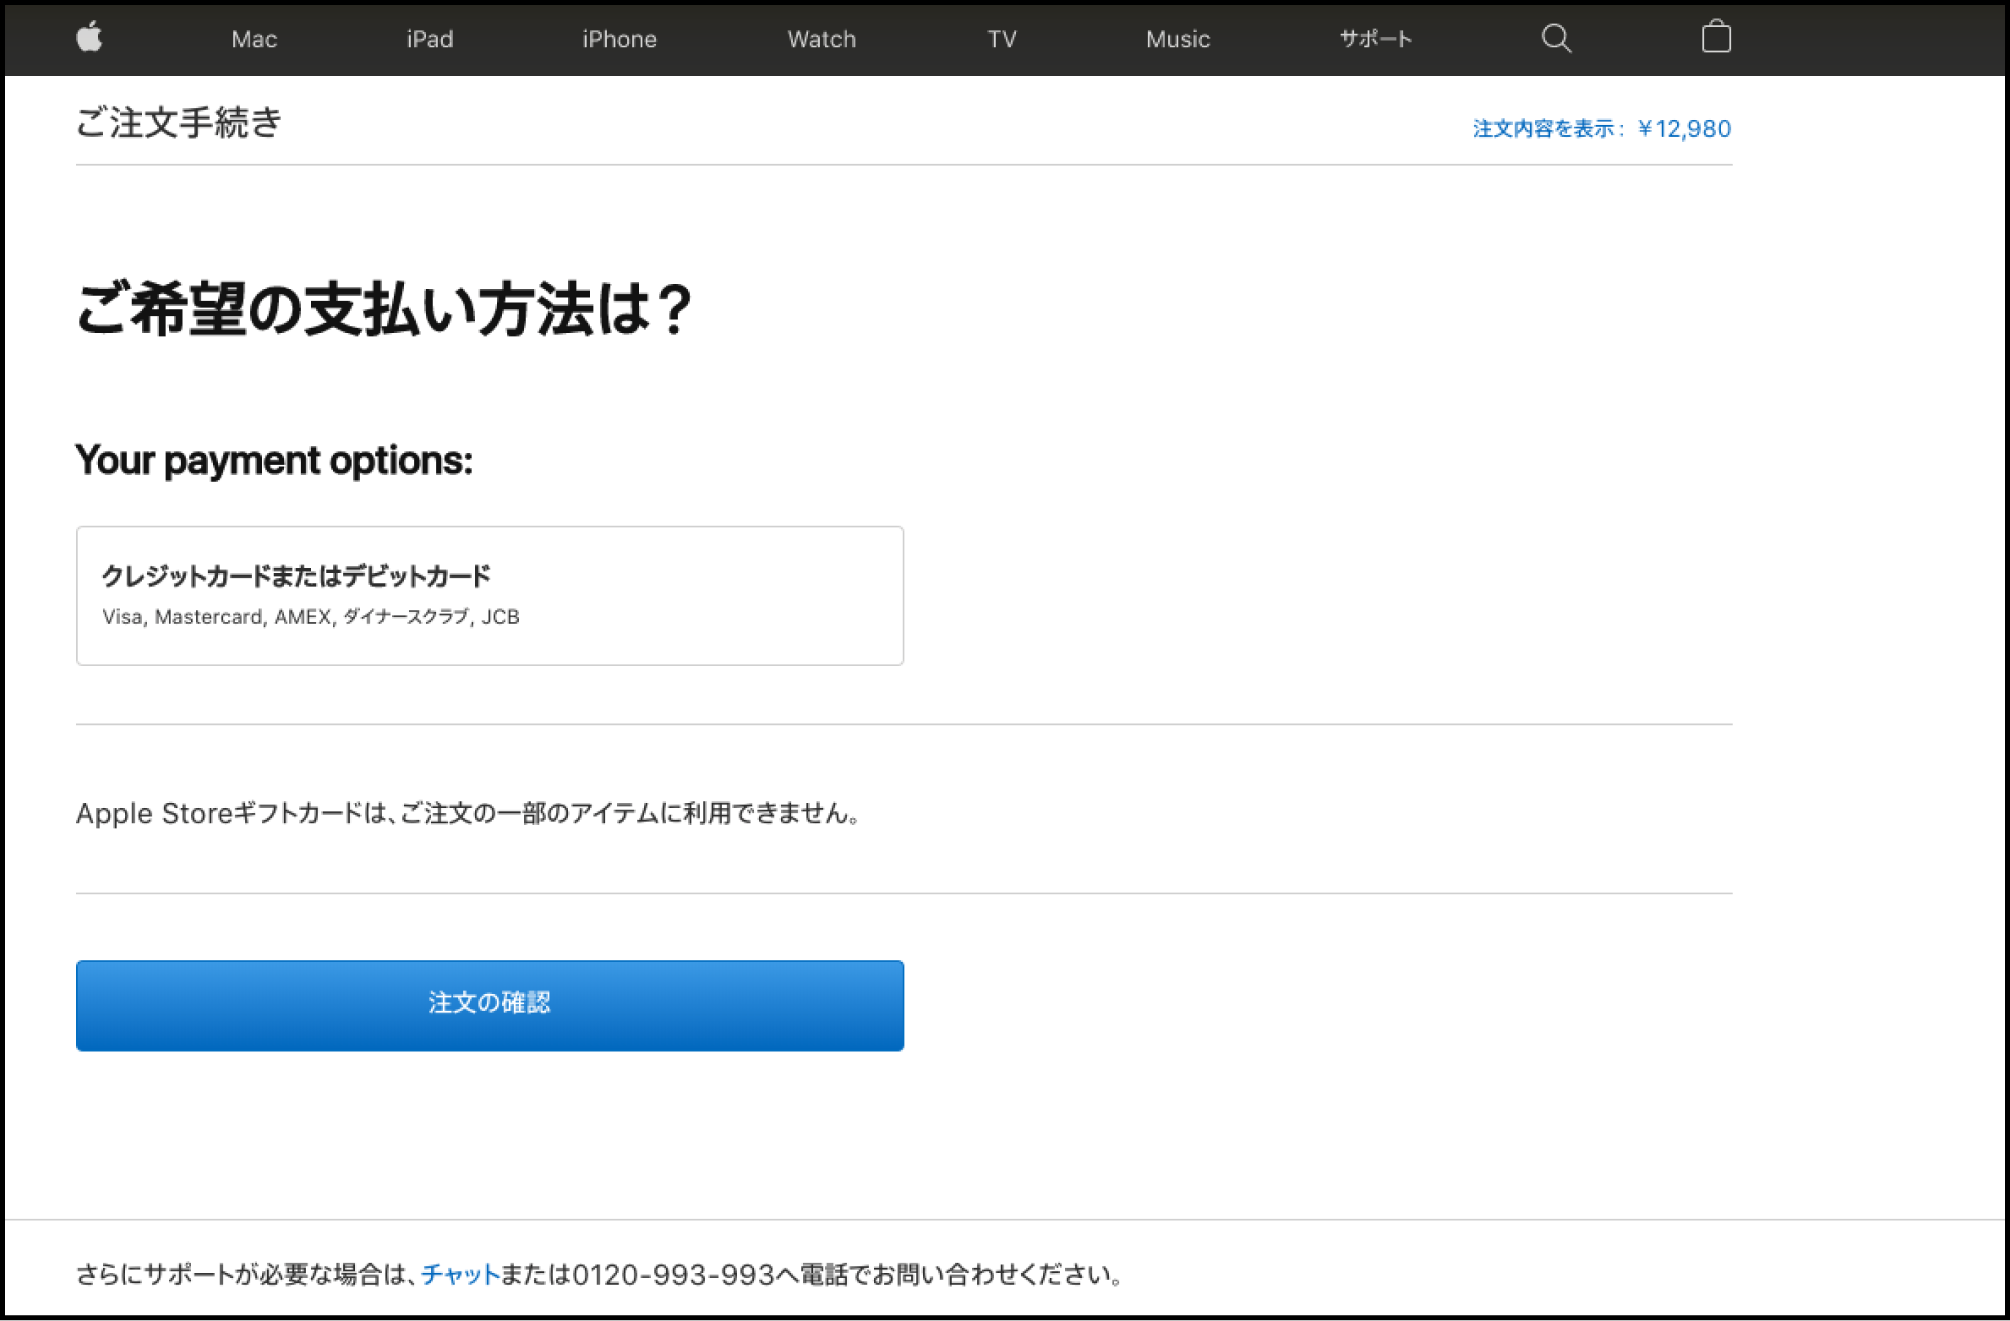Click the Visa, Mastercard, AMEX card list text
Viewport: 2010px width, 1321px height.
[x=311, y=617]
